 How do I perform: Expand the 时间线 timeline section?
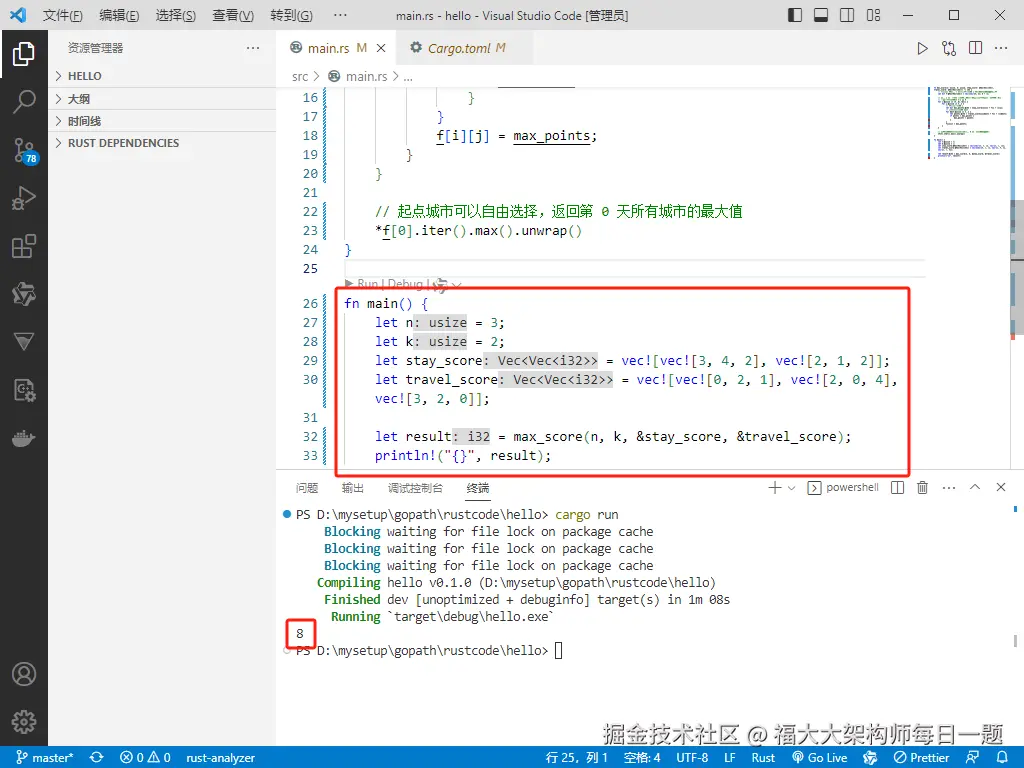click(162, 121)
